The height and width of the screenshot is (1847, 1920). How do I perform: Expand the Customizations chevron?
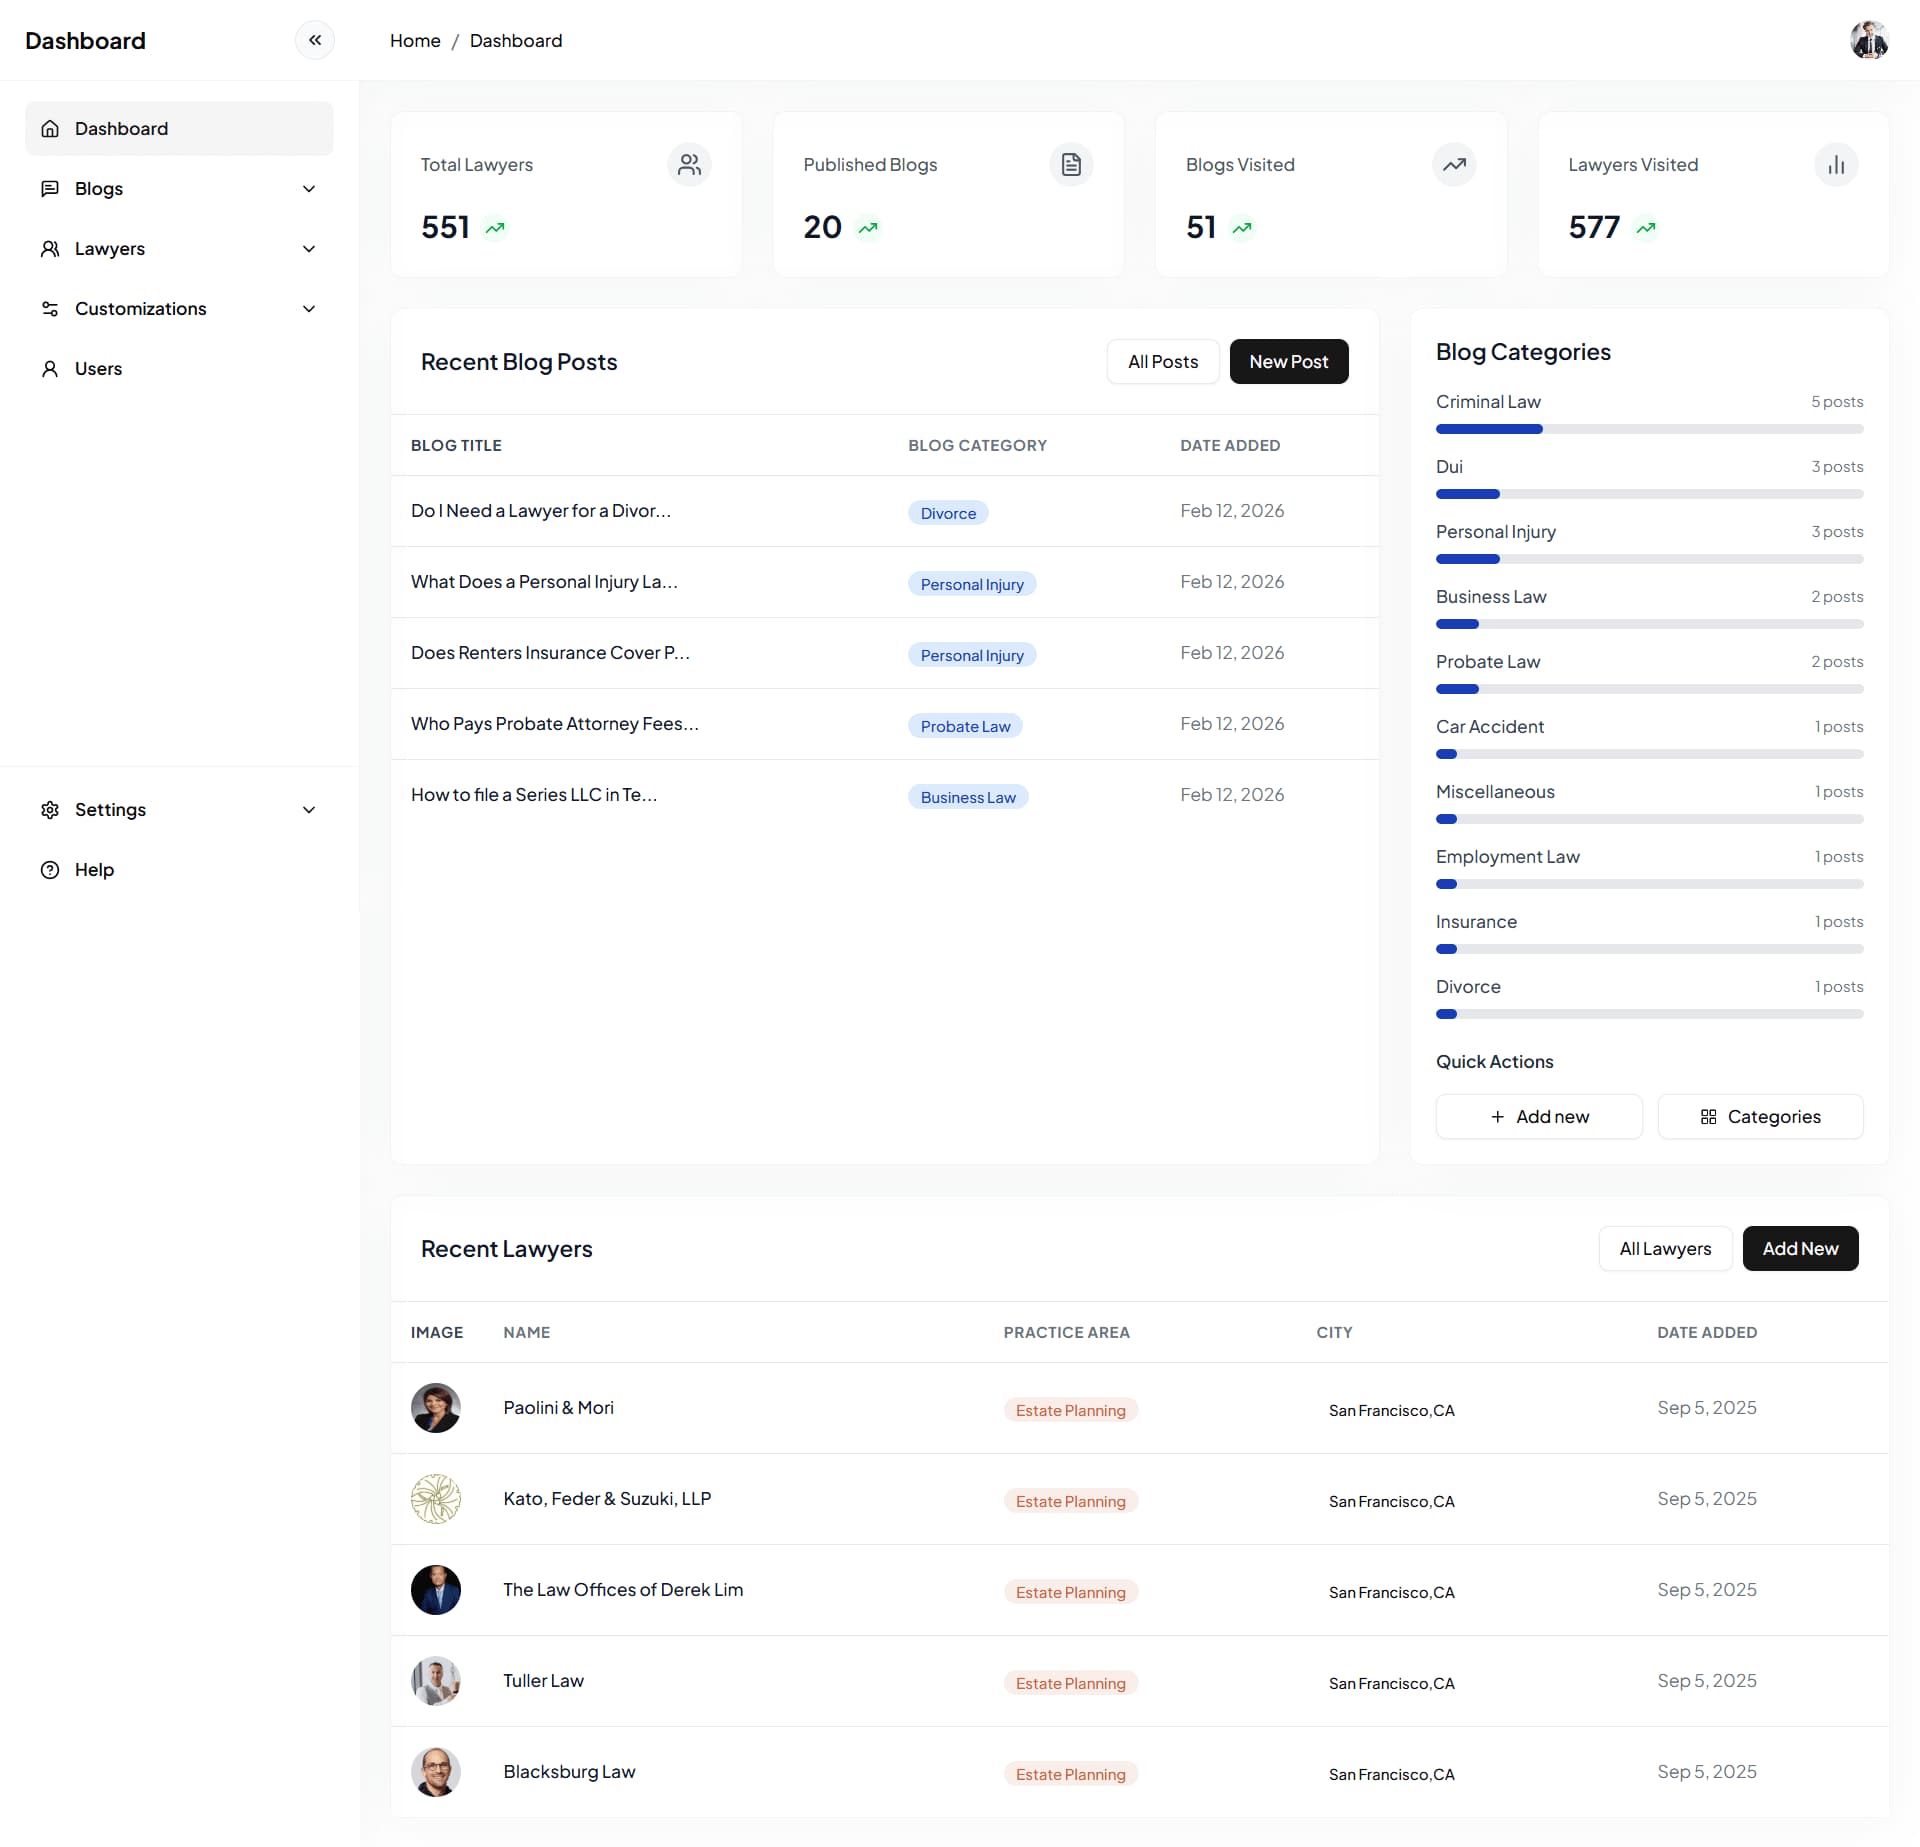pyautogui.click(x=309, y=309)
